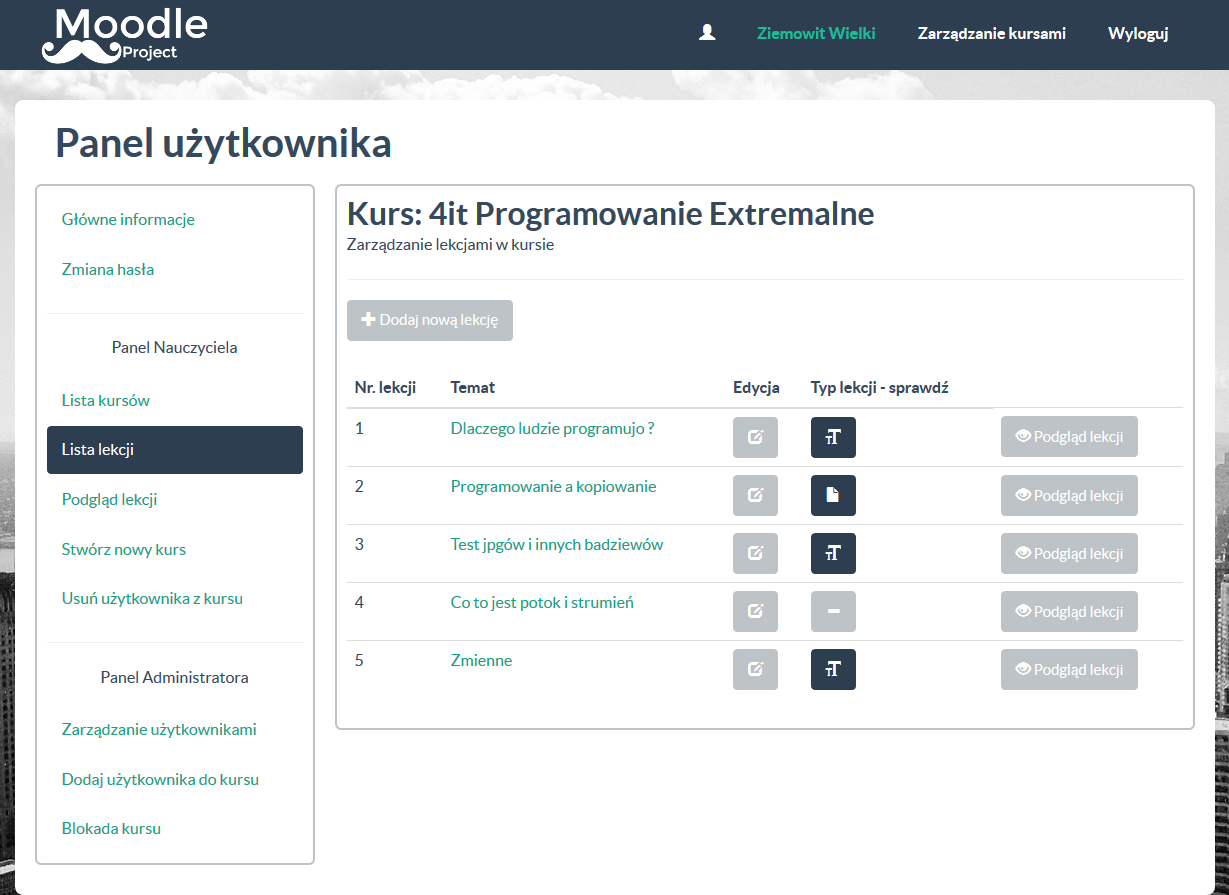Open Zarządzanie kursami in top navigation
The width and height of the screenshot is (1229, 895).
pyautogui.click(x=992, y=33)
